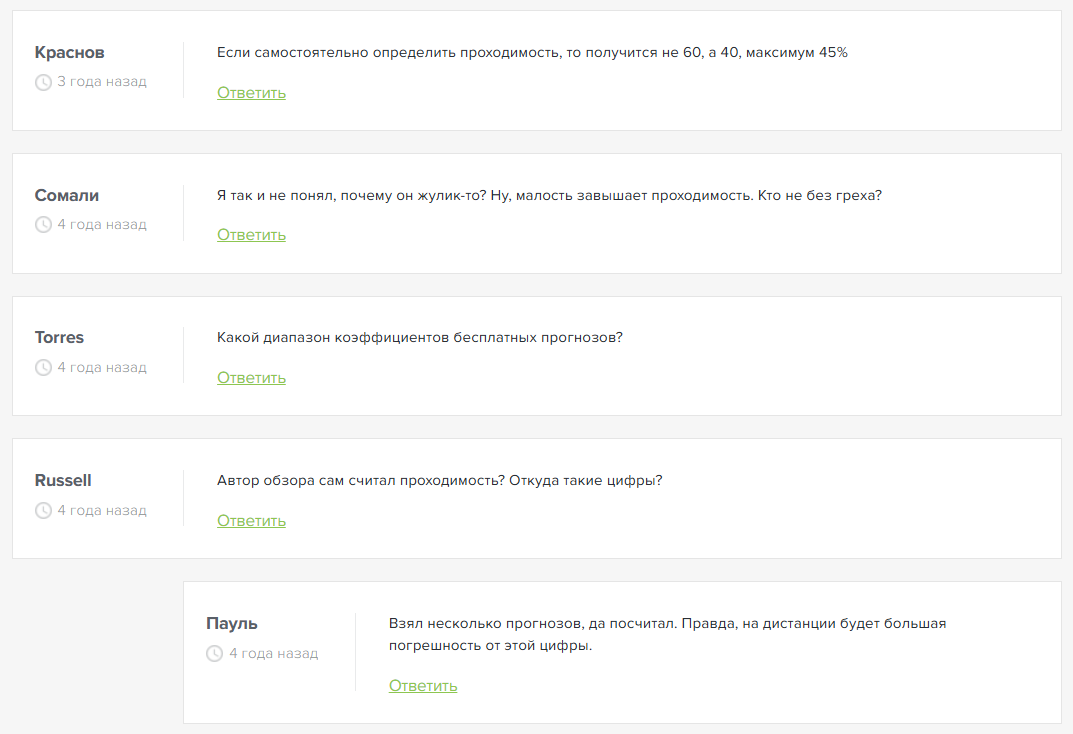The height and width of the screenshot is (734, 1073).
Task: Click Torres's comment text about коэффициентов
Action: [x=419, y=338]
